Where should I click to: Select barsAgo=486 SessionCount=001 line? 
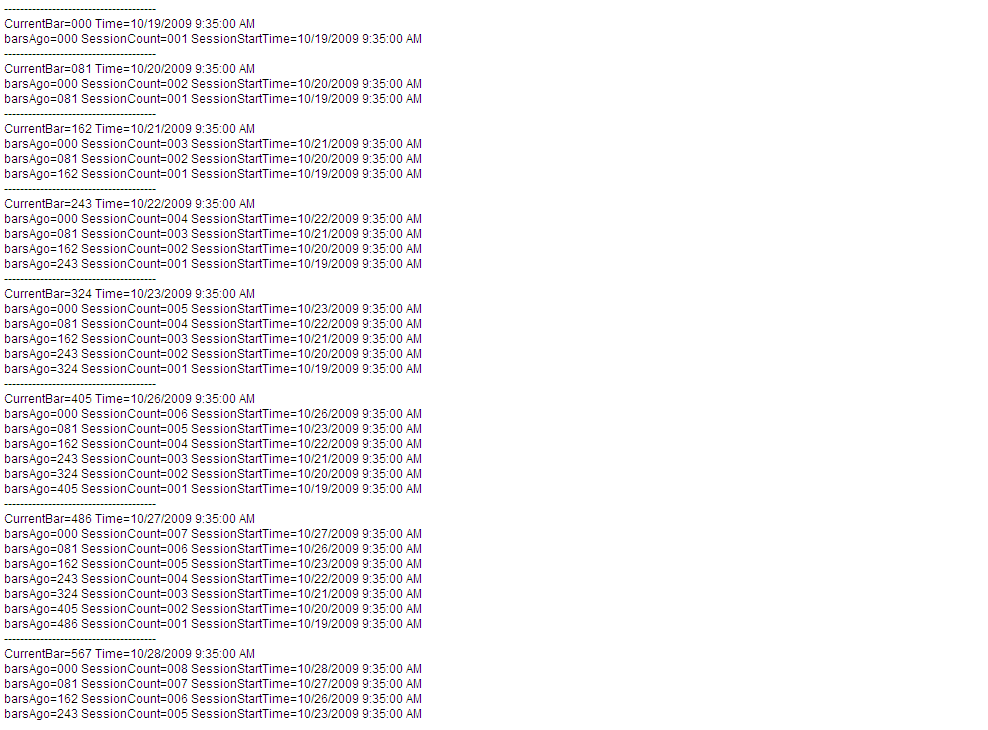tap(213, 624)
